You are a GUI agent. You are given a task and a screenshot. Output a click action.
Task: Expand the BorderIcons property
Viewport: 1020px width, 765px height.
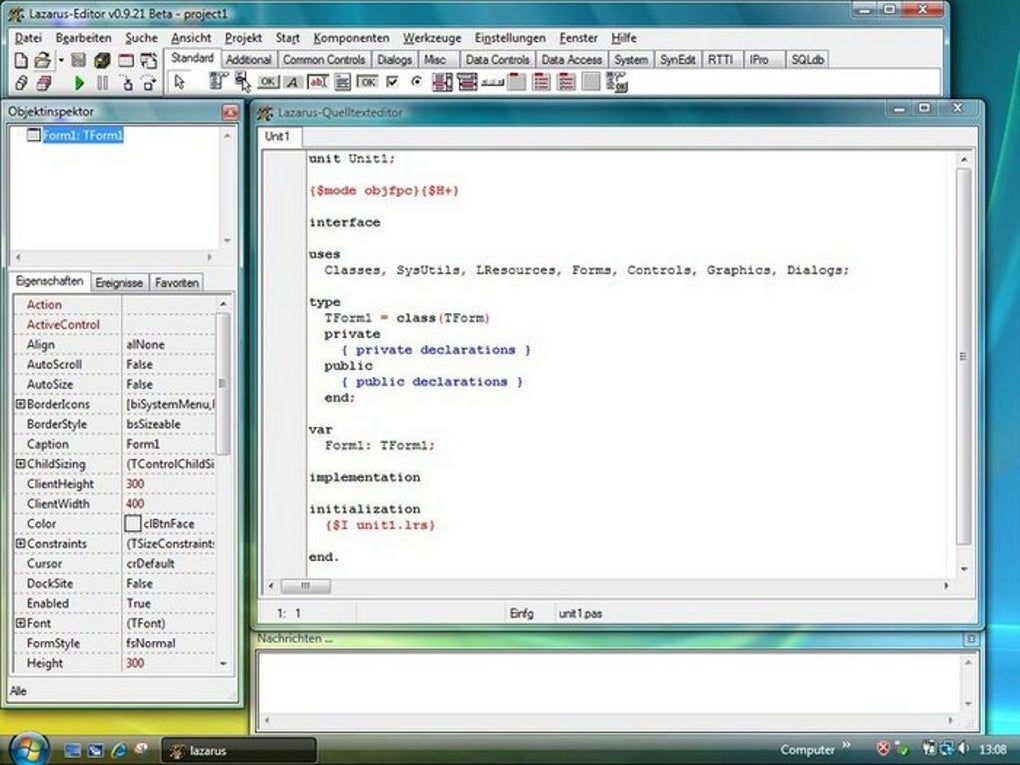20,405
